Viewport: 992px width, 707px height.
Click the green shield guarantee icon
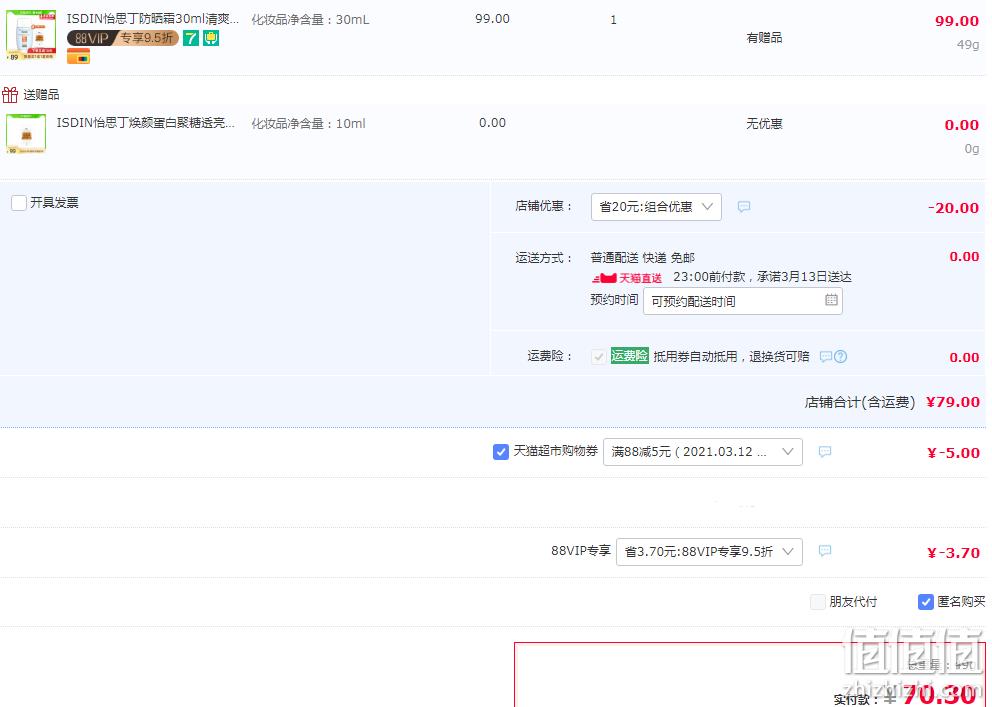click(x=211, y=39)
